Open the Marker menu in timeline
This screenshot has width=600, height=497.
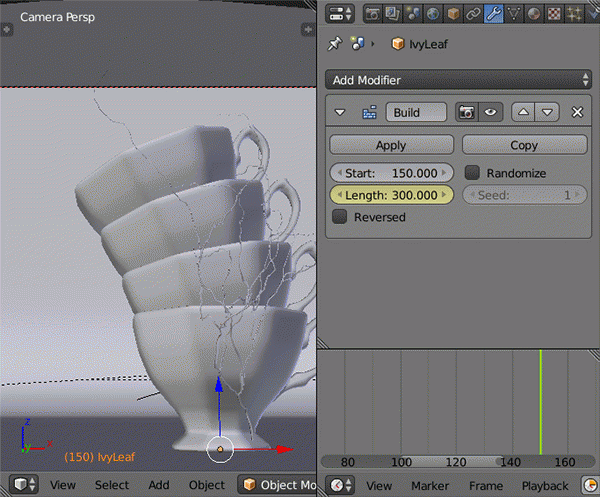click(x=430, y=485)
